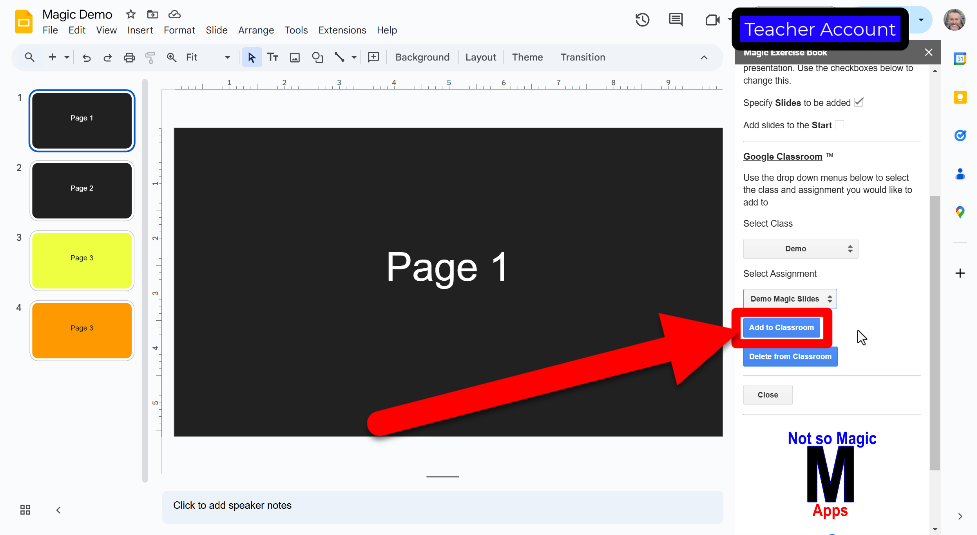Viewport: 977px width, 535px height.
Task: Open the Edit menu
Action: [x=77, y=30]
